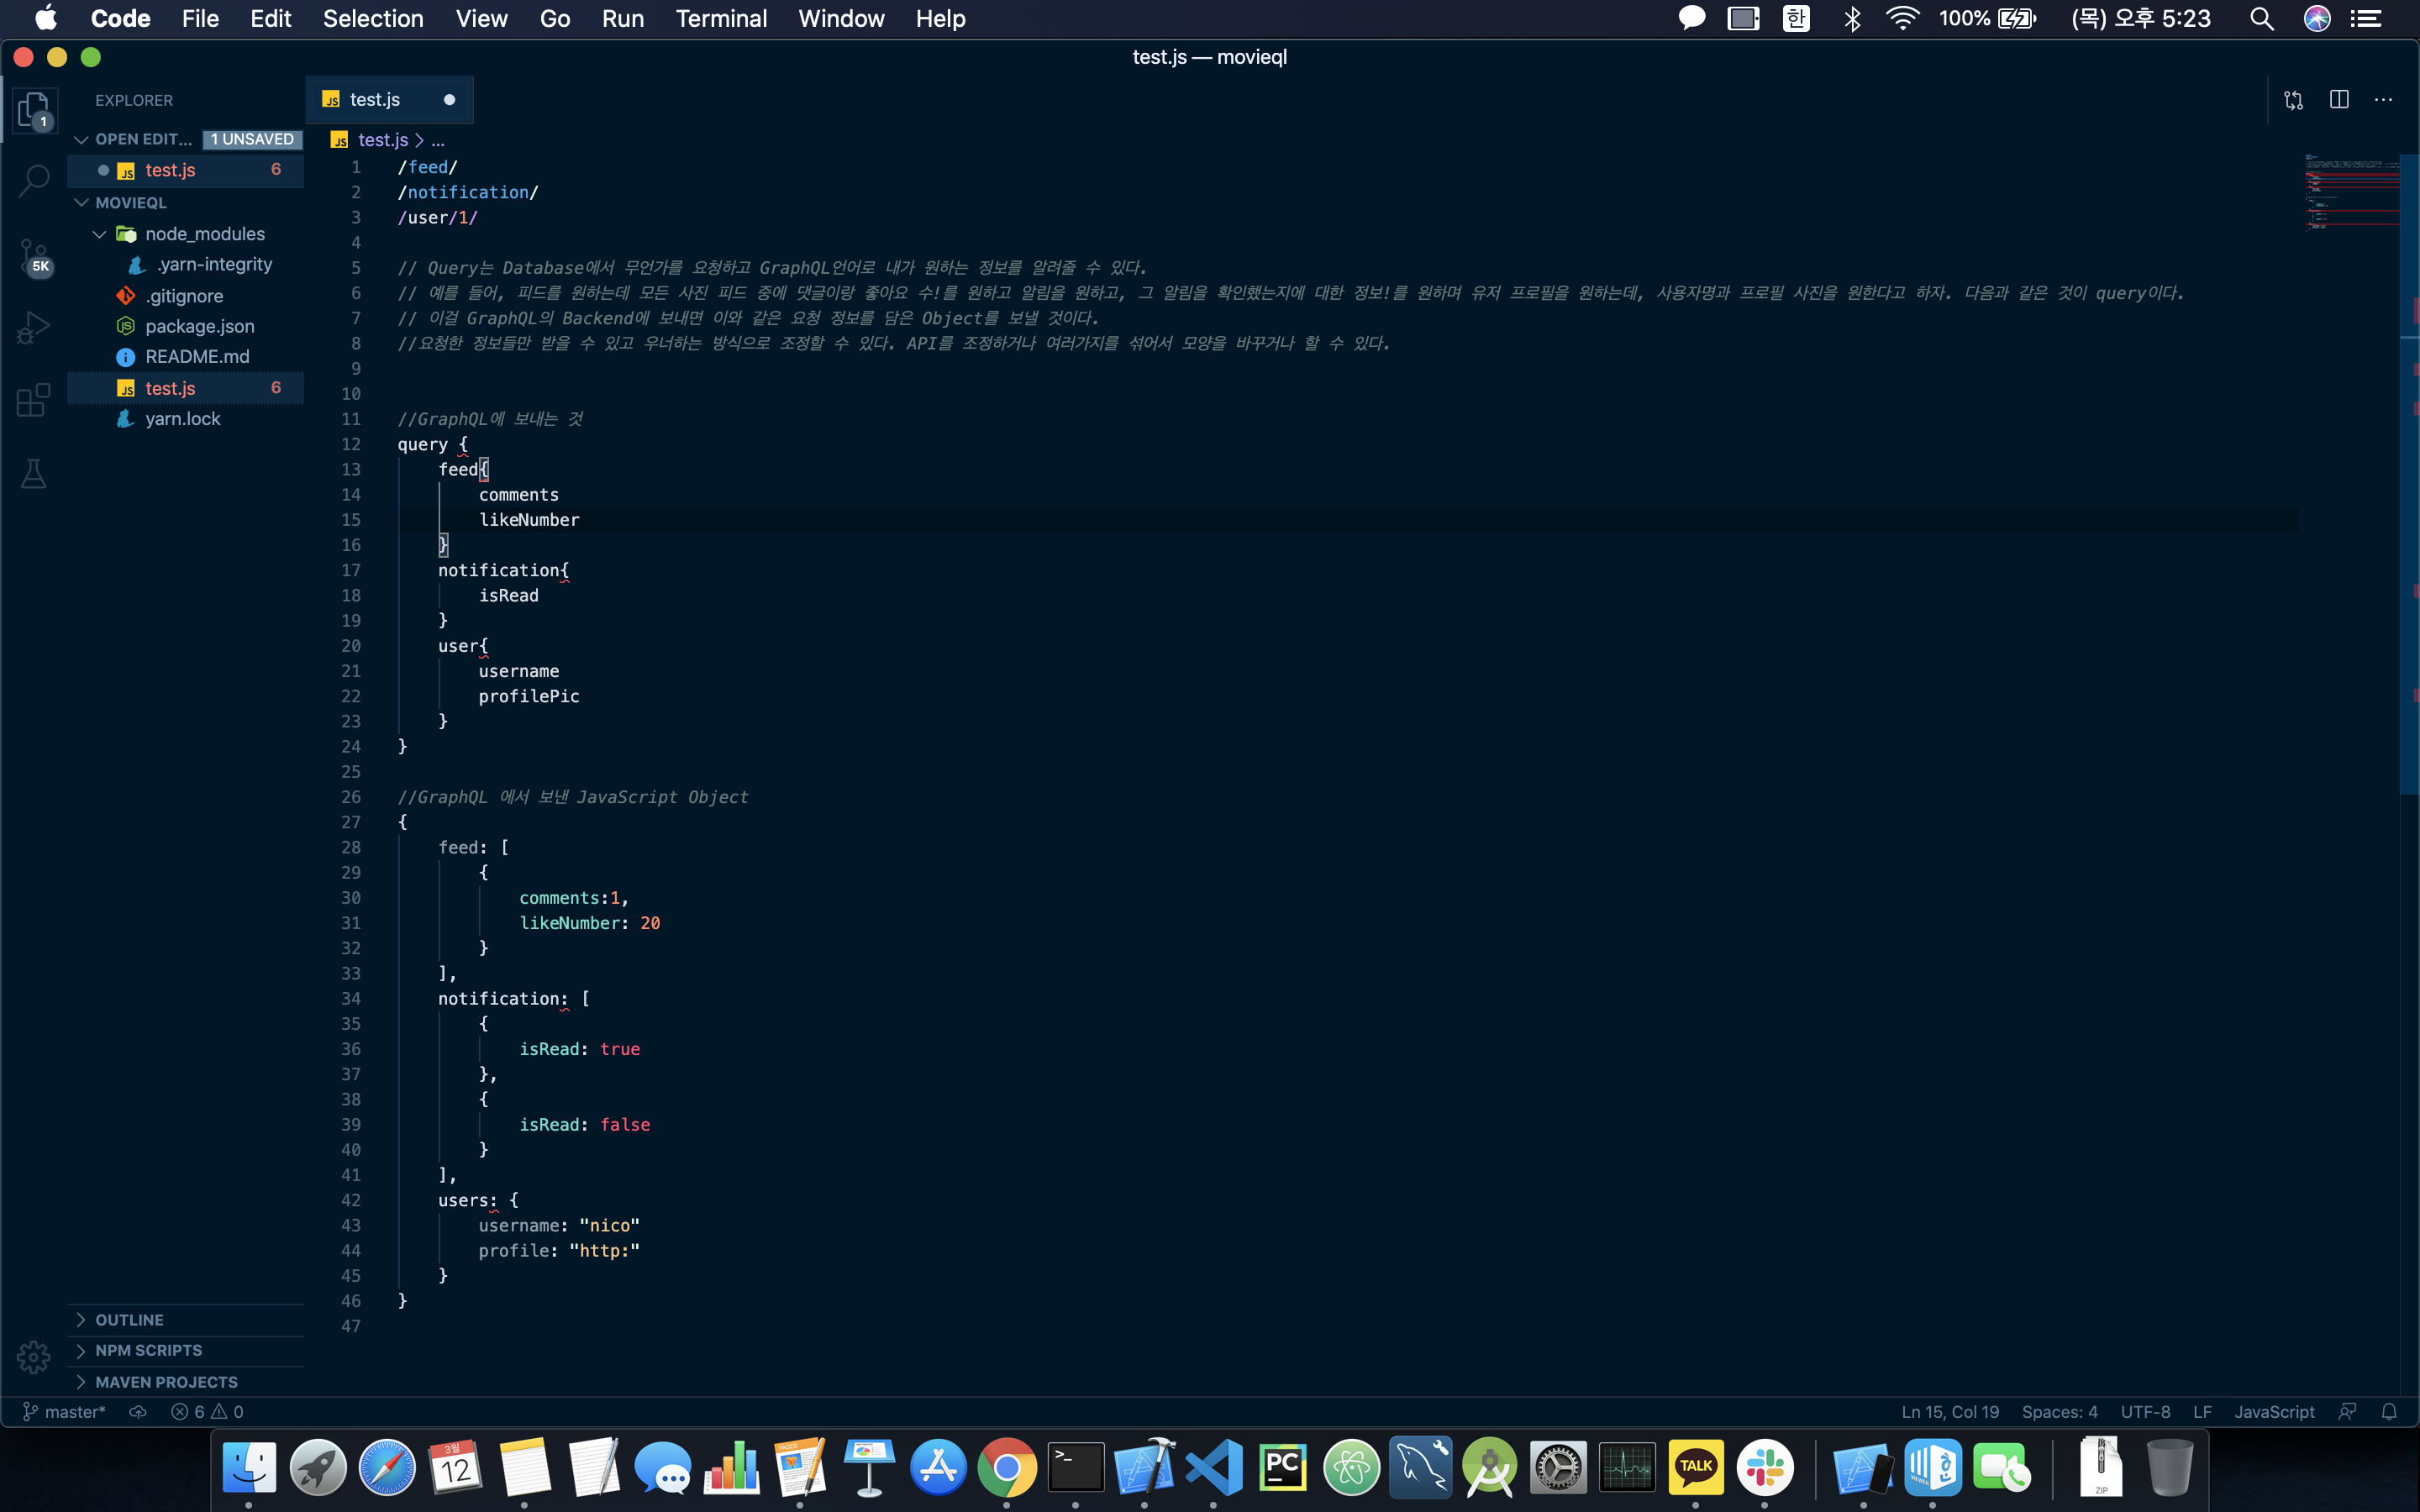Click Spaces: 4 indentation setting
The height and width of the screenshot is (1512, 2420).
pyautogui.click(x=2059, y=1411)
